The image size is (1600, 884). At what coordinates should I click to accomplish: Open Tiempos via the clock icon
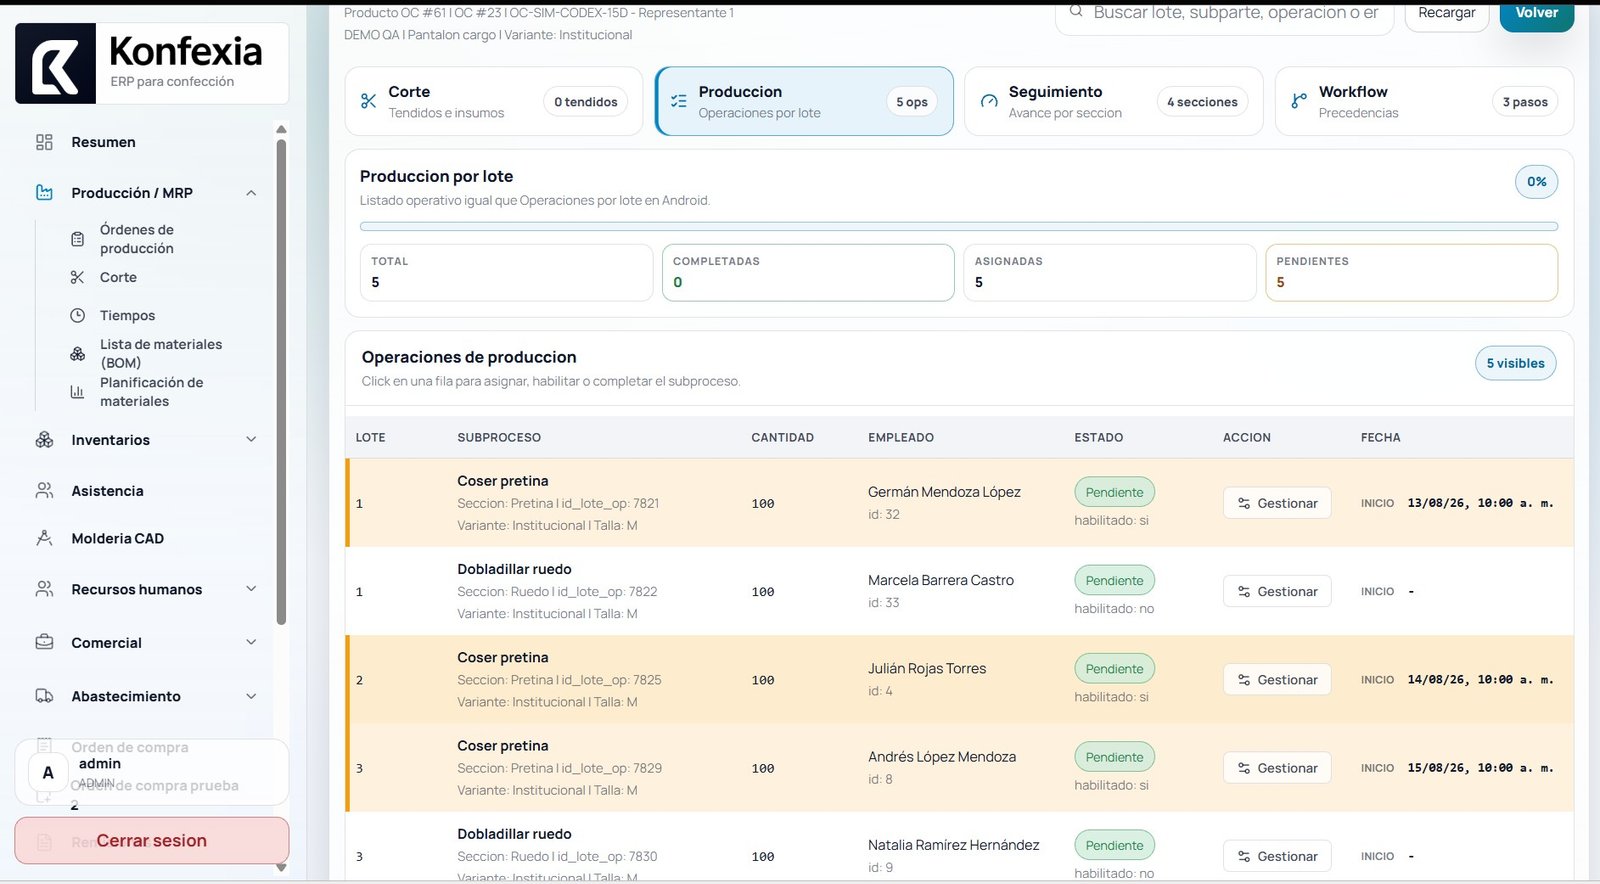coord(77,315)
